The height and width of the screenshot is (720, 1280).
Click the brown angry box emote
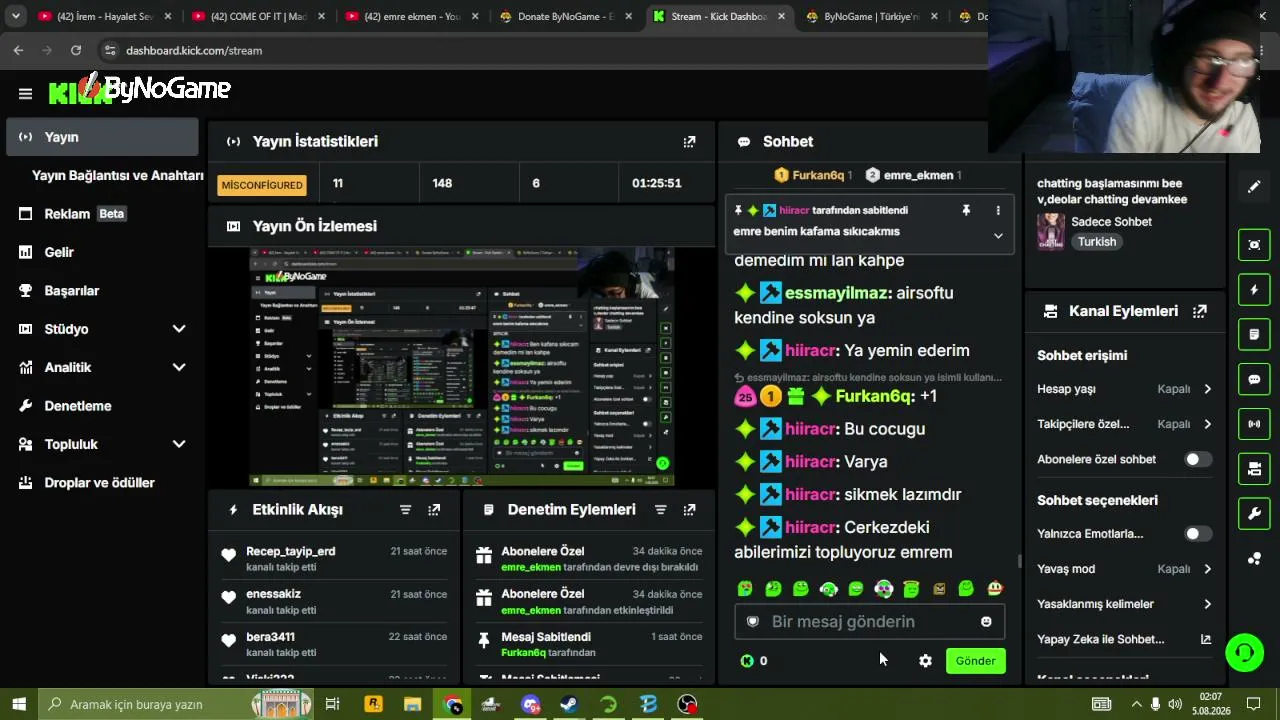[939, 590]
